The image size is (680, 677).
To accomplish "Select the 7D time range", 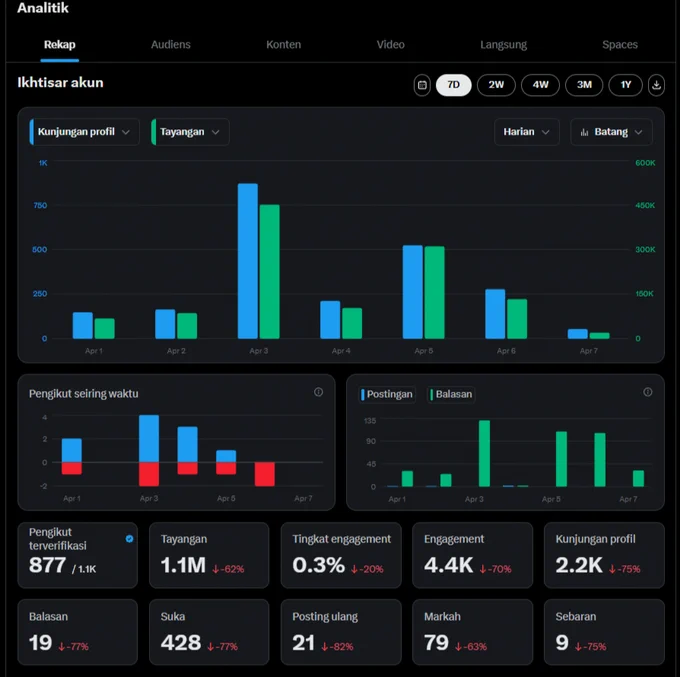I will [x=453, y=85].
